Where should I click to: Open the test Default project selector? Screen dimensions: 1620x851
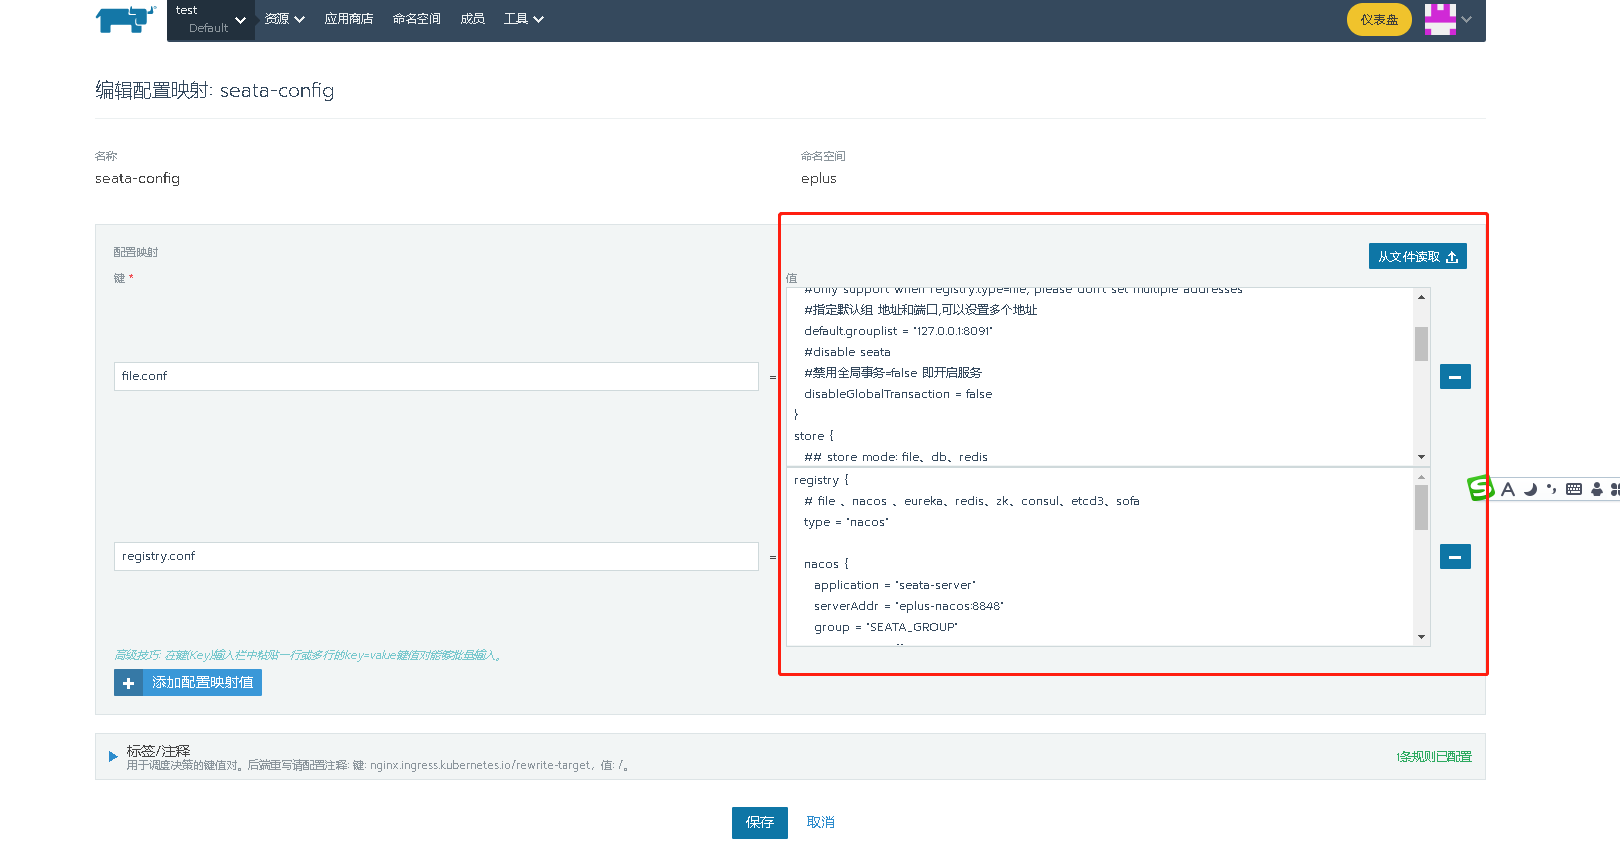211,19
